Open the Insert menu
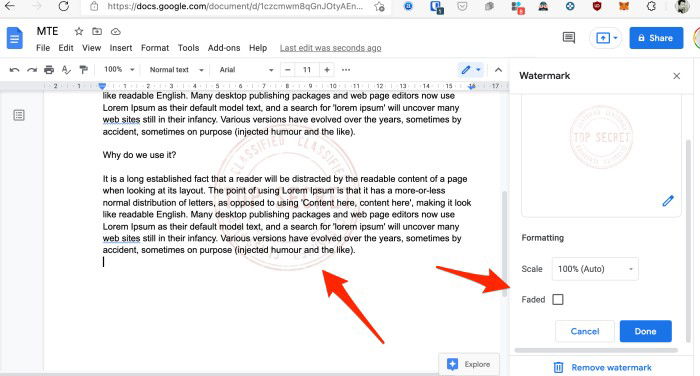The image size is (700, 376). pos(121,48)
